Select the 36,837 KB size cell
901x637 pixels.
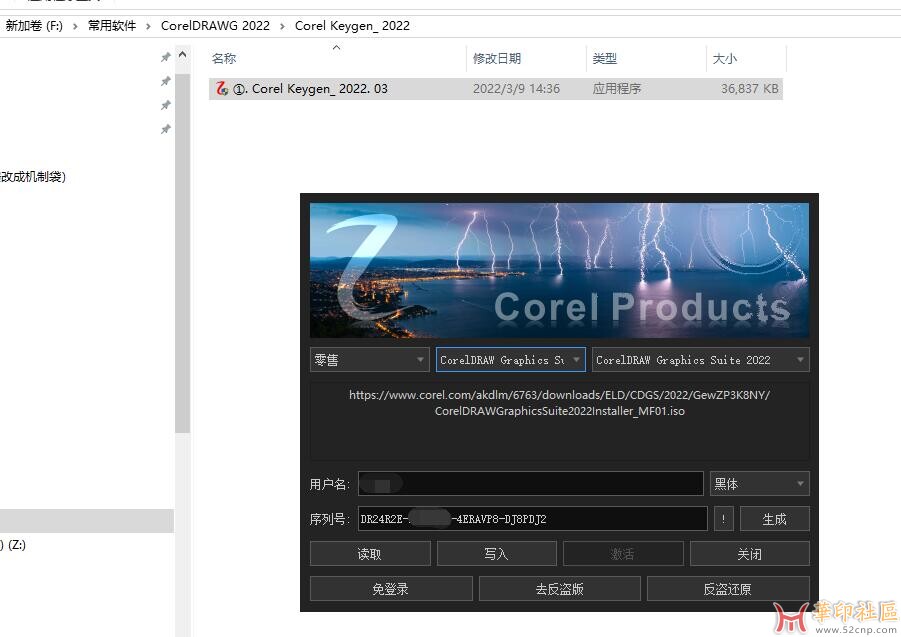[750, 88]
